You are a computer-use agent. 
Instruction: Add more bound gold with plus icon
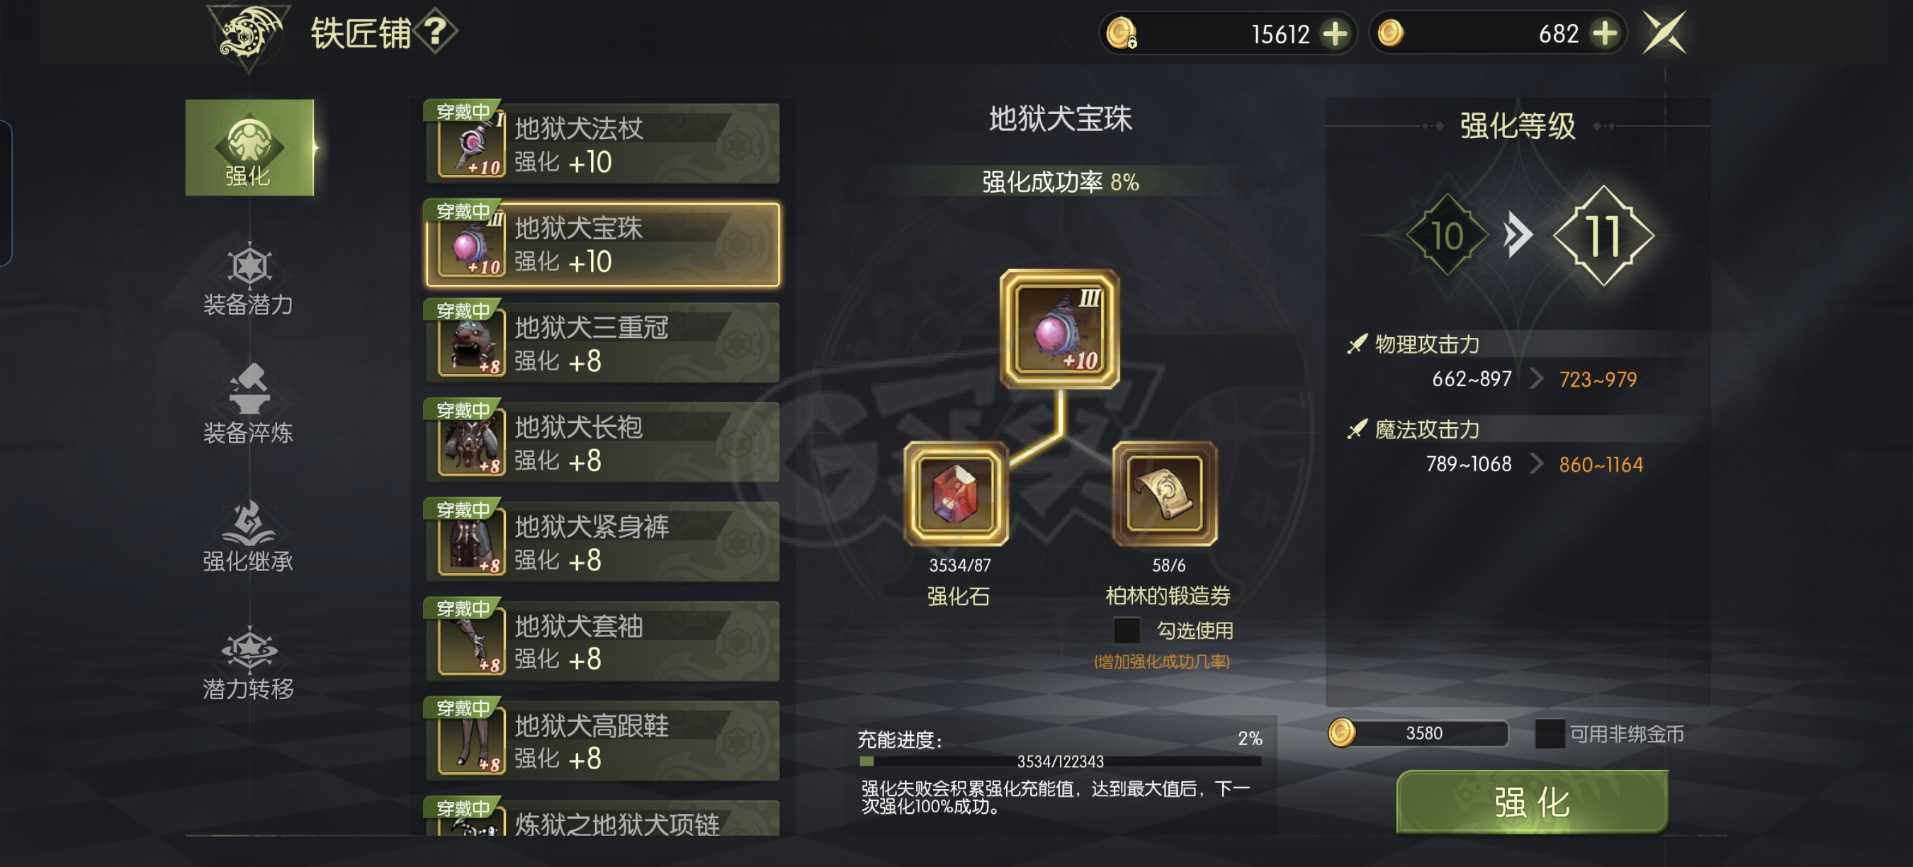coord(1335,34)
